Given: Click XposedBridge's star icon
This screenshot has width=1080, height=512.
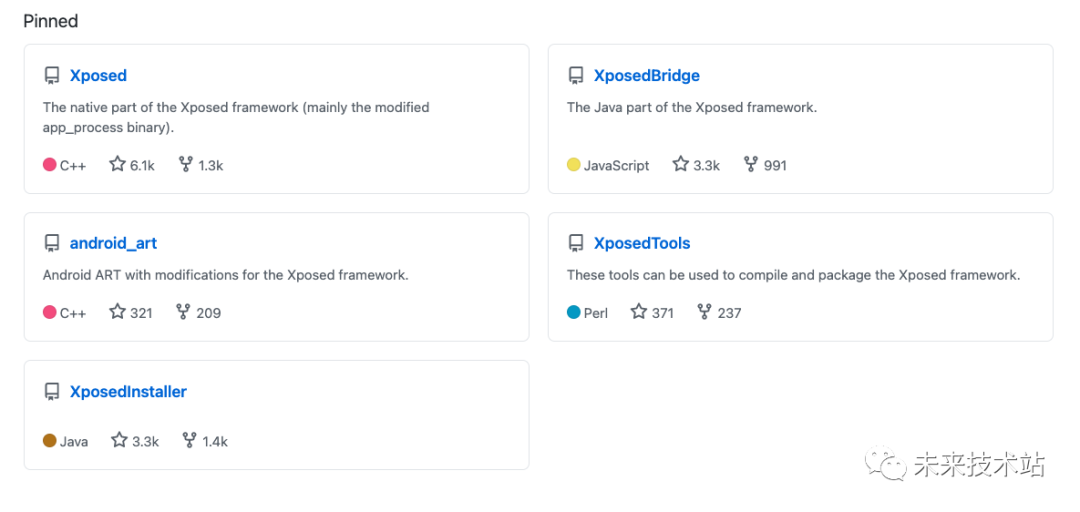Looking at the screenshot, I should coord(681,164).
